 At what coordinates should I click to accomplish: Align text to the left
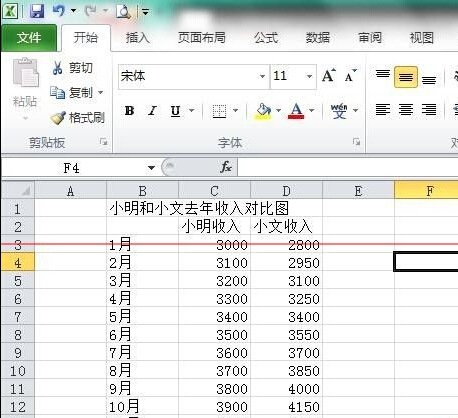pyautogui.click(x=383, y=110)
